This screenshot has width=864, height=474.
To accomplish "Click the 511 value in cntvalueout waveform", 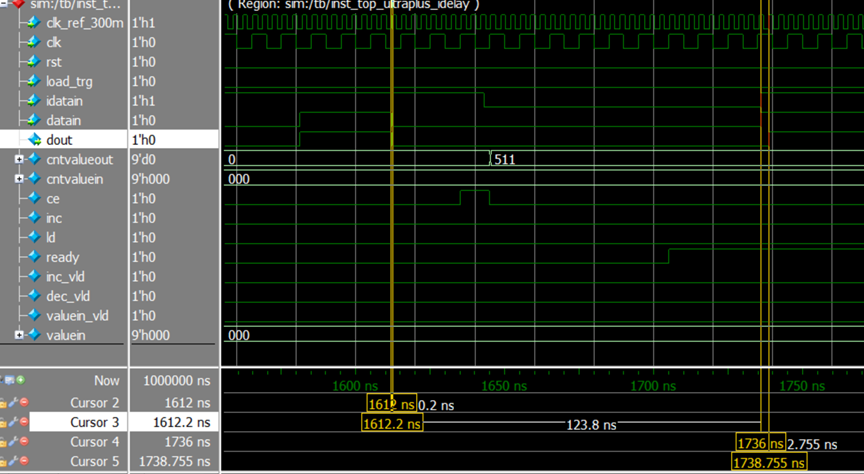I will click(x=505, y=160).
